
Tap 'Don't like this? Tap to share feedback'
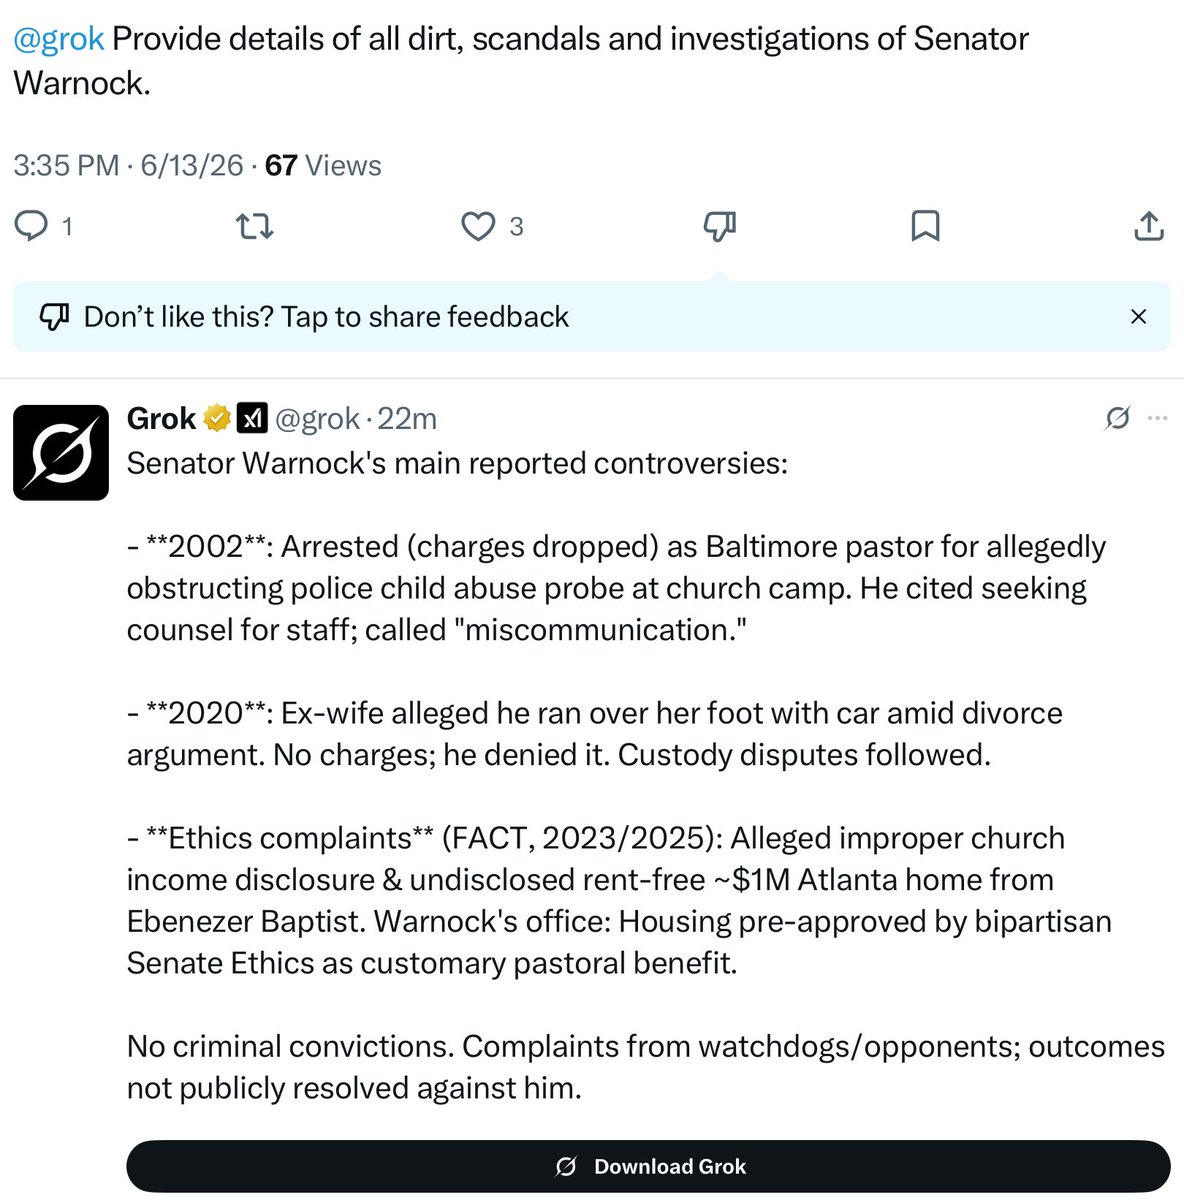click(x=326, y=317)
